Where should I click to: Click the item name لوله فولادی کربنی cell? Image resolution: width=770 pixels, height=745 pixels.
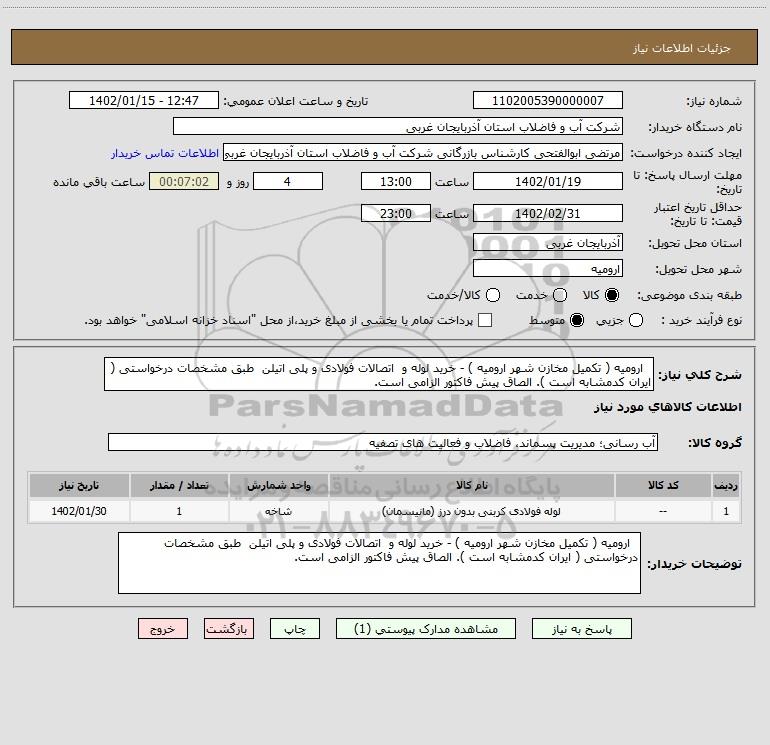point(471,511)
